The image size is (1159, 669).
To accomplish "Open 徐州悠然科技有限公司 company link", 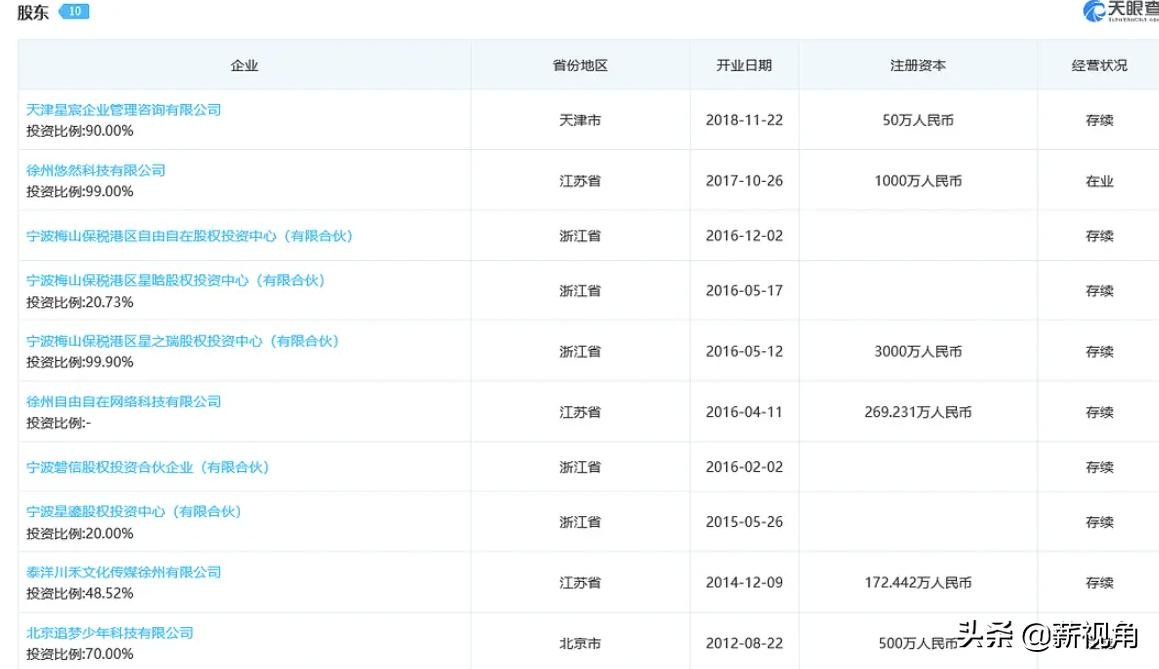I will (x=95, y=171).
